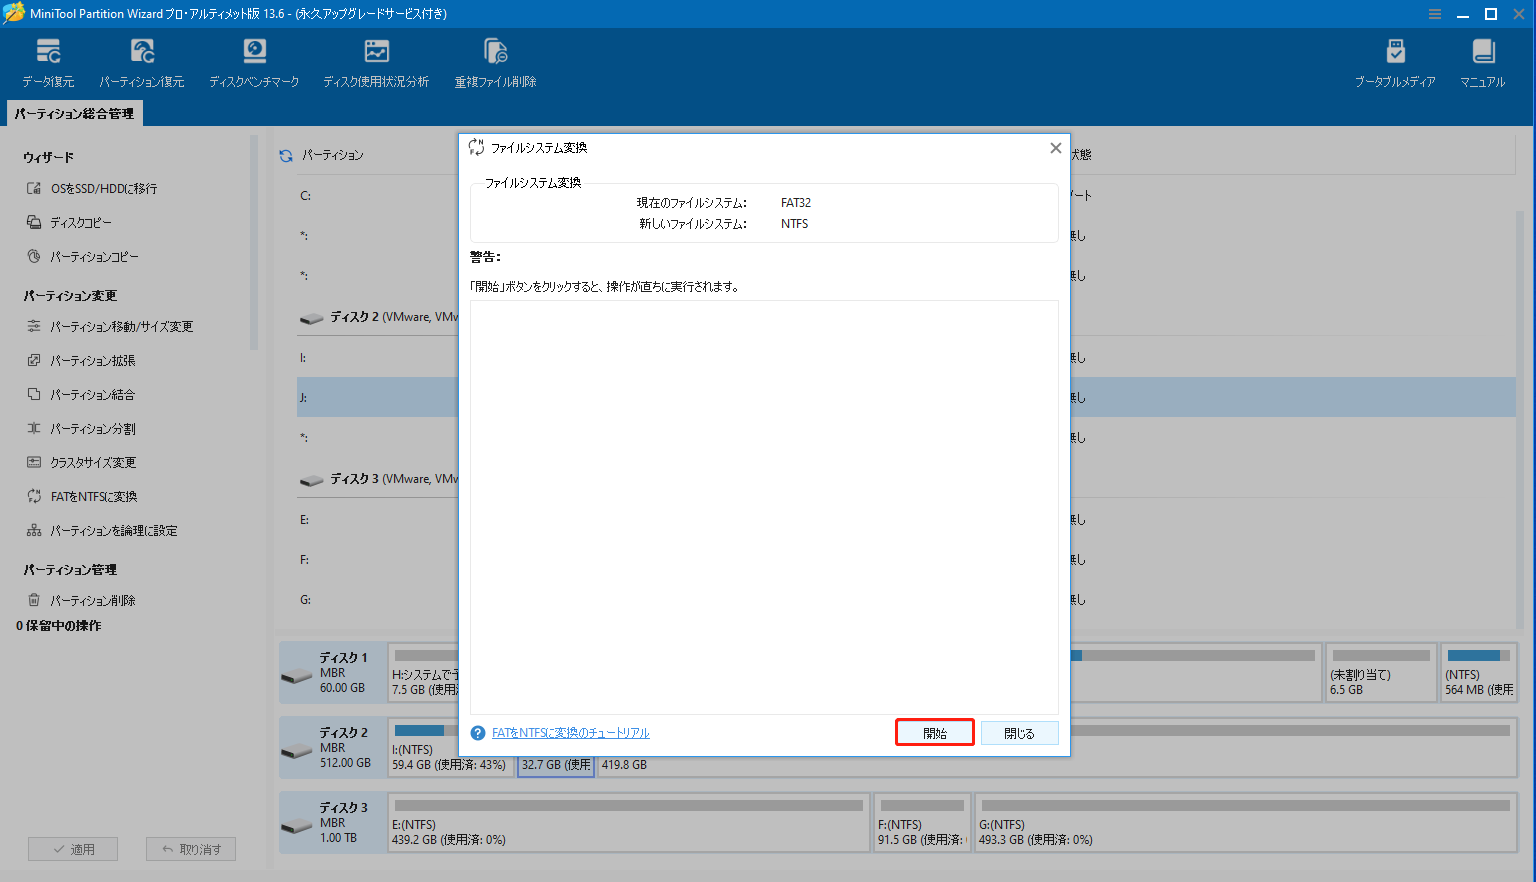Select パーティション結合
The height and width of the screenshot is (882, 1536).
click(x=92, y=394)
